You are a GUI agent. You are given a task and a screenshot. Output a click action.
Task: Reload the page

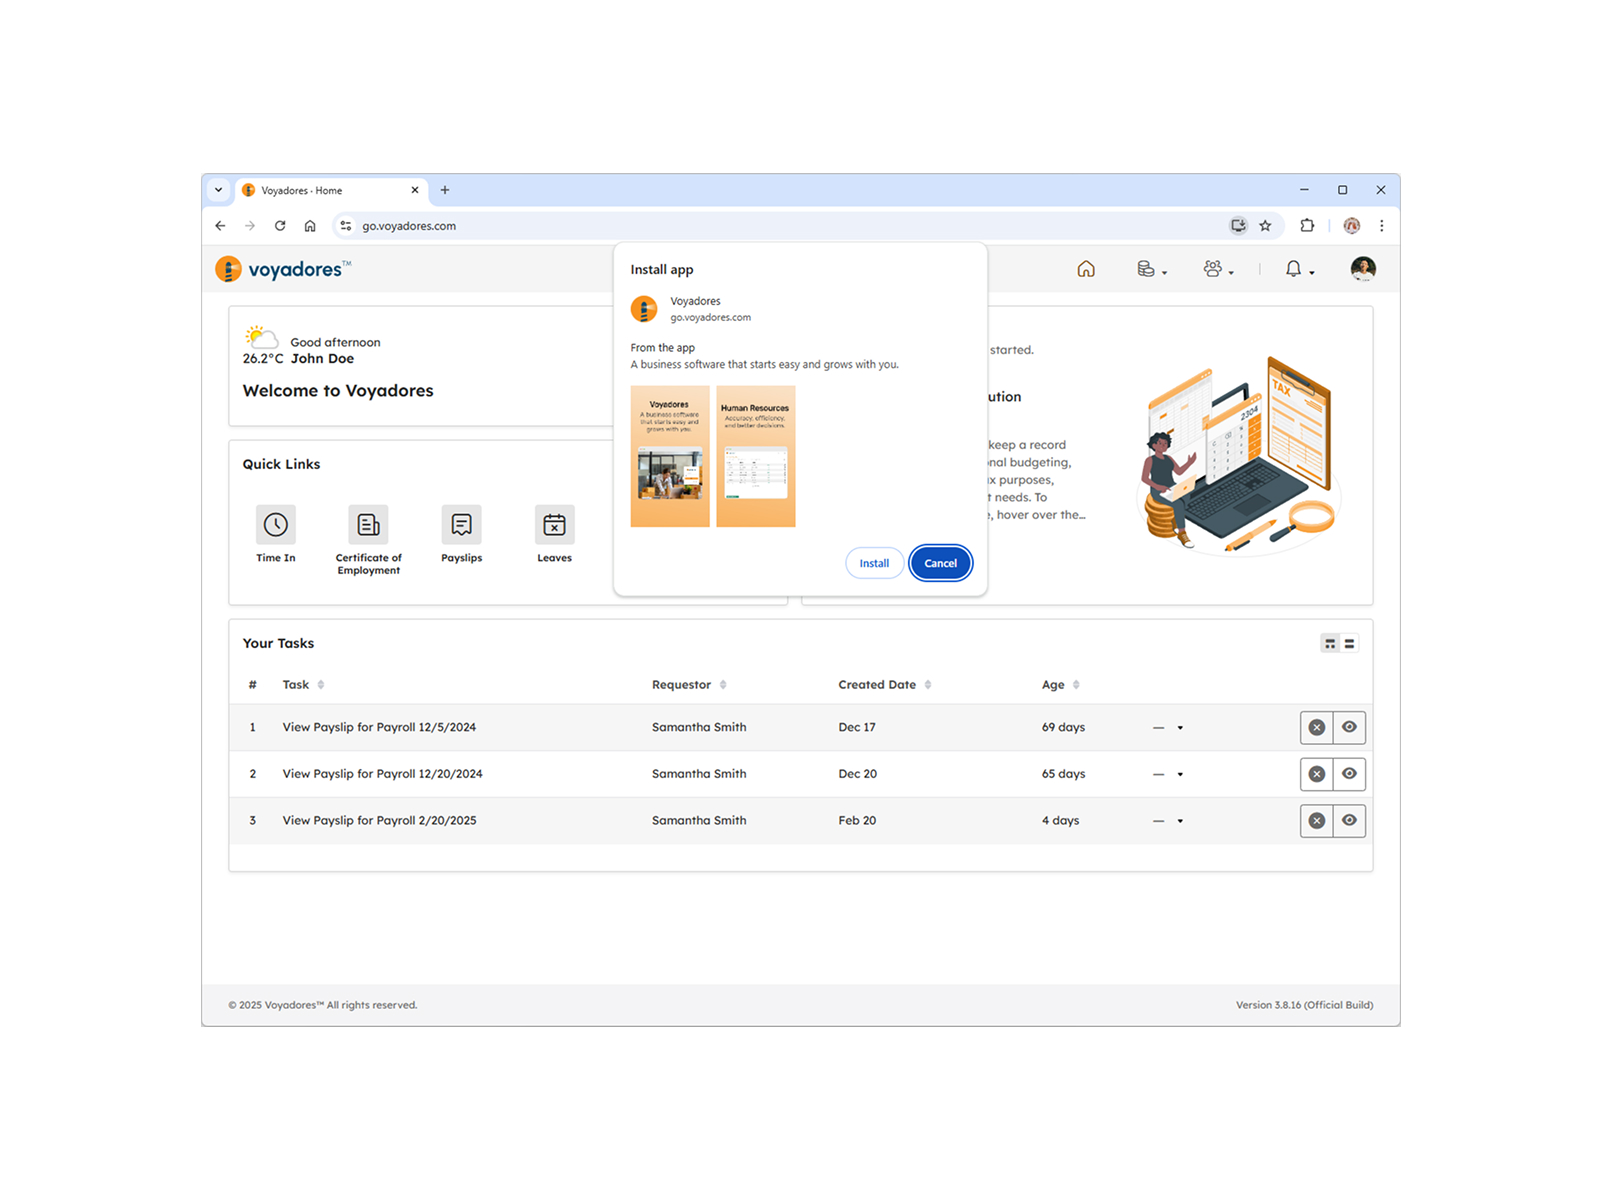[x=280, y=226]
